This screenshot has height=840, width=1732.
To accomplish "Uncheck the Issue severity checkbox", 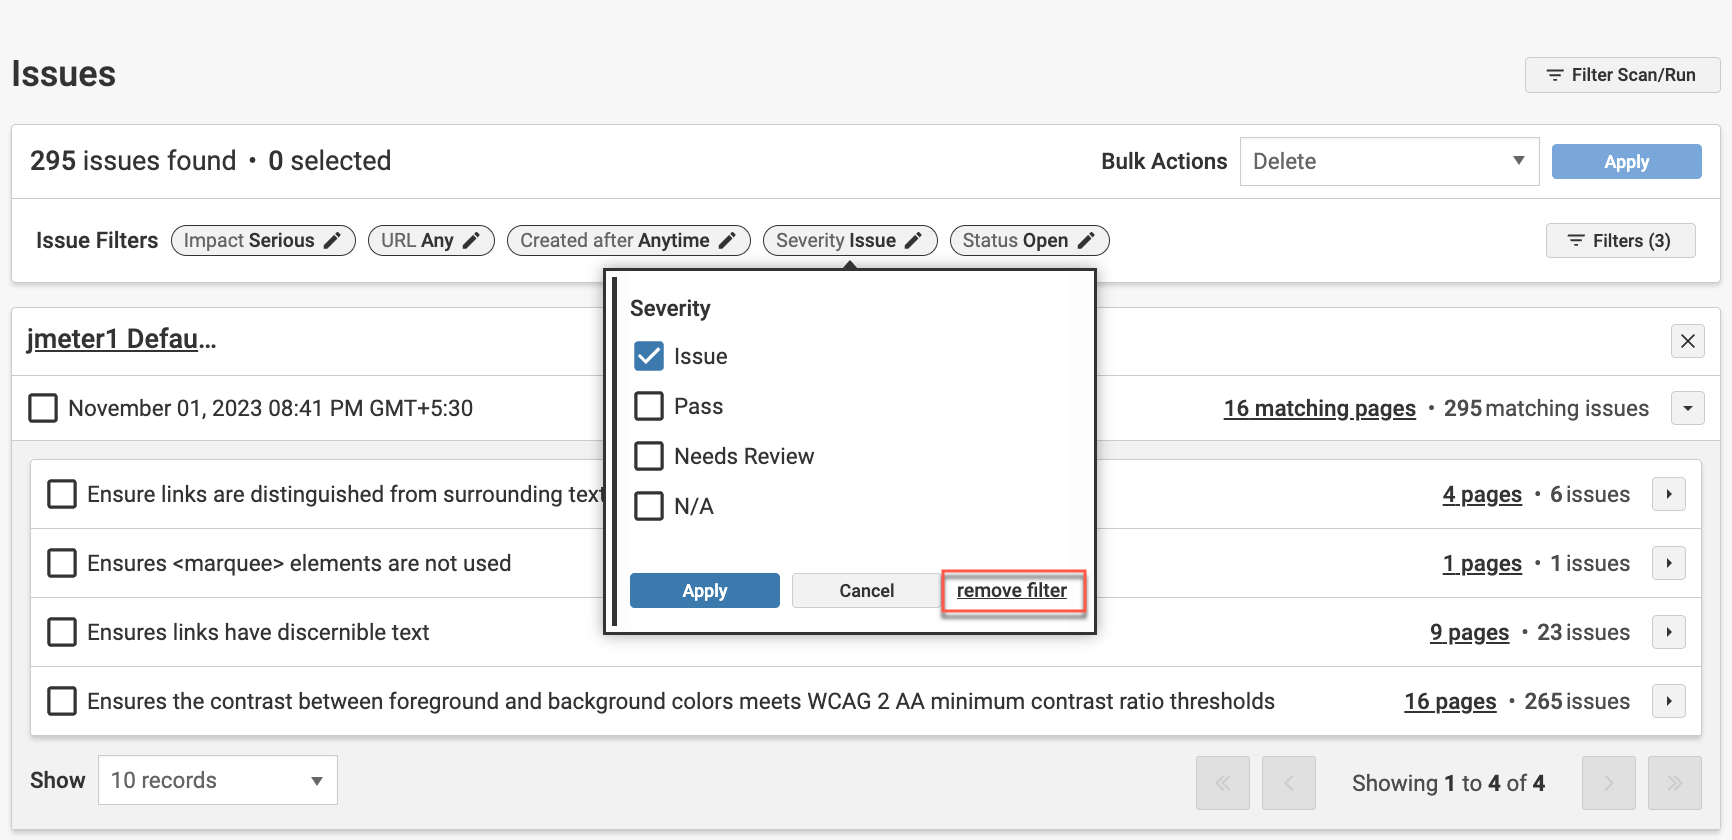I will coord(649,356).
